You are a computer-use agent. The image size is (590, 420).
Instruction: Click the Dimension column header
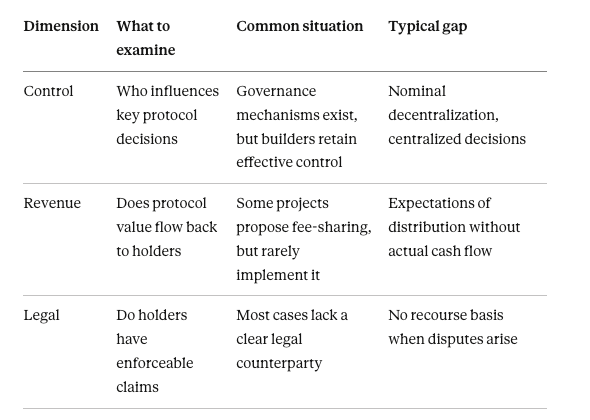pyautogui.click(x=61, y=26)
